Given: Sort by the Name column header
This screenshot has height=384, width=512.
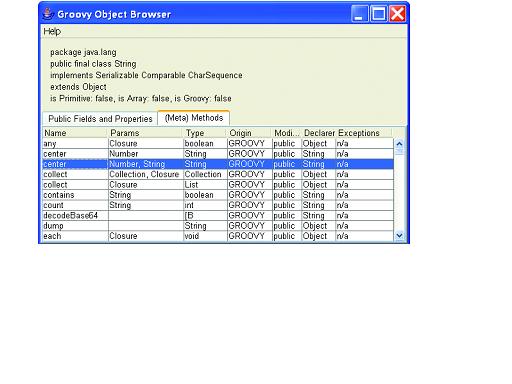Looking at the screenshot, I should click(x=75, y=133).
